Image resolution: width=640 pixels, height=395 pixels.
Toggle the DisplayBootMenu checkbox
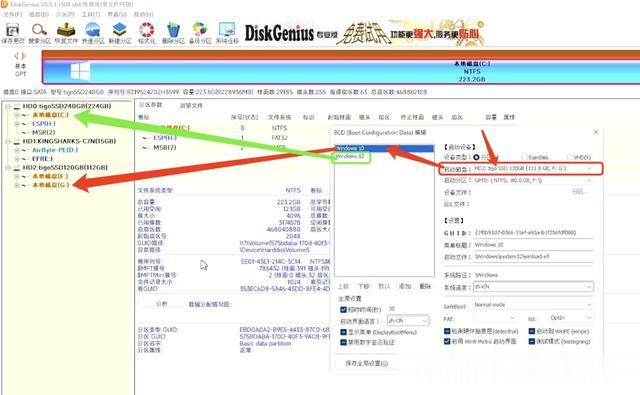tap(343, 332)
